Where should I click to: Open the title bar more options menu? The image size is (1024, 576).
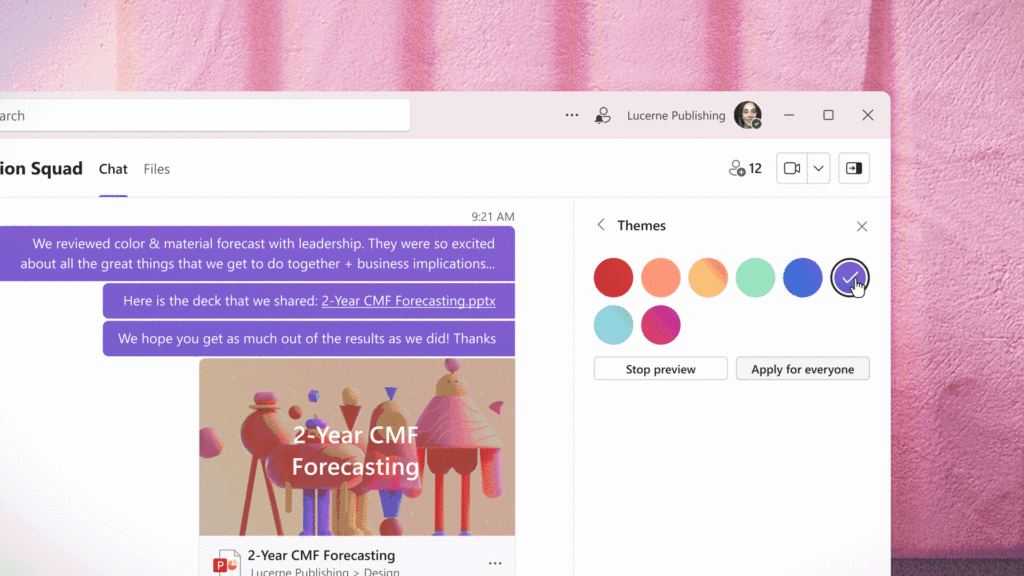[x=571, y=115]
